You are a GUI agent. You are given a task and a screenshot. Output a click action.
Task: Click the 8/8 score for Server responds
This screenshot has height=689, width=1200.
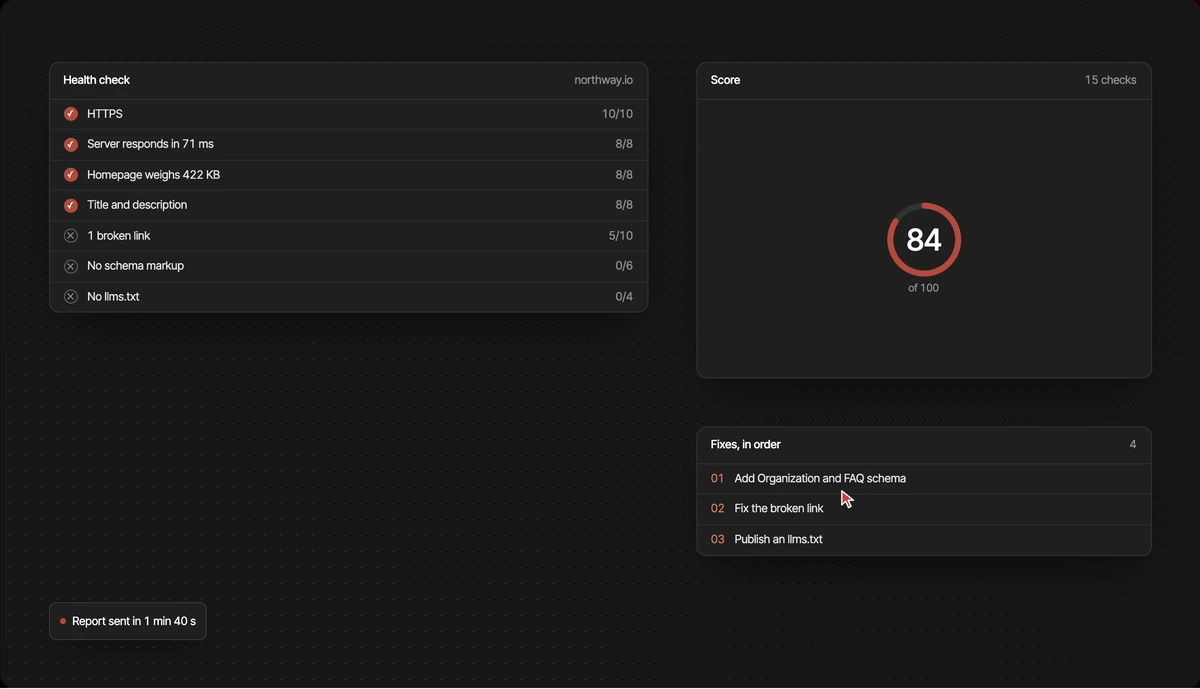tap(624, 144)
